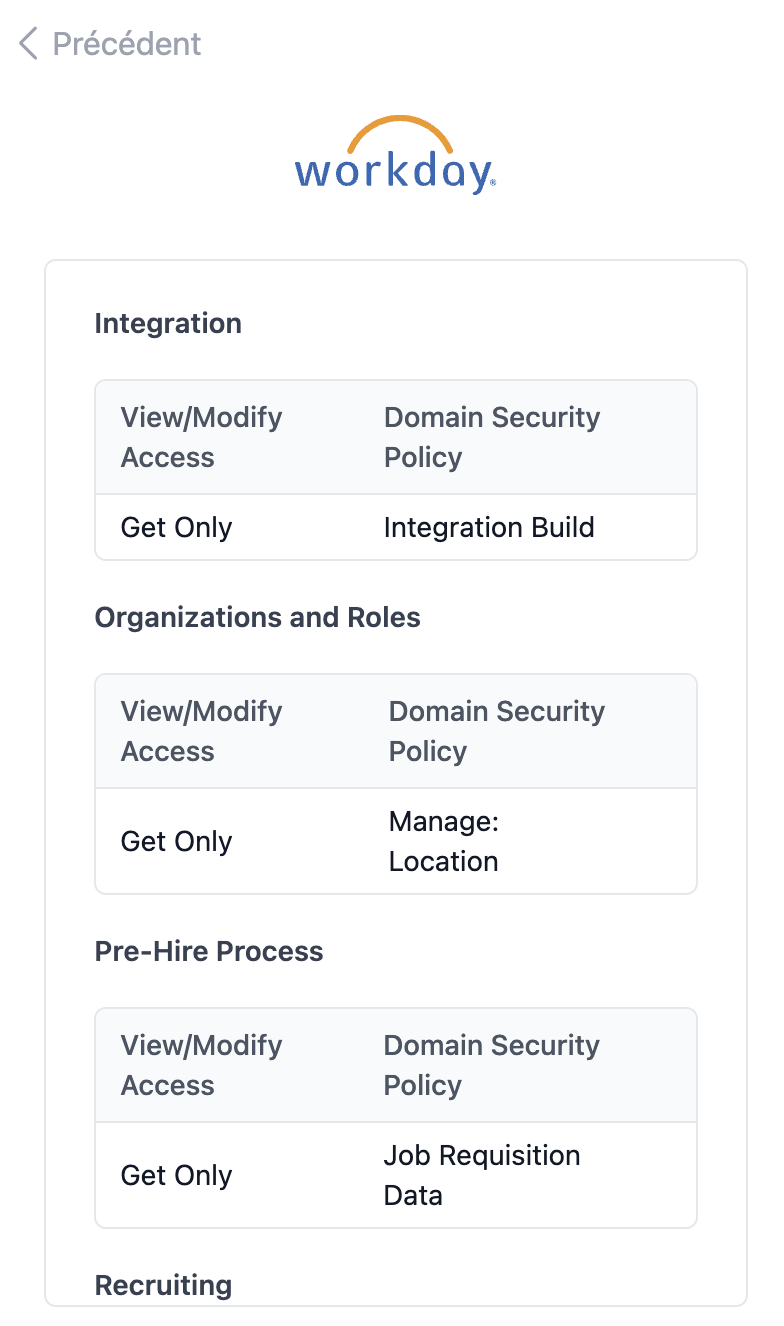Click Domain Security Policy header in Organizations table
The width and height of the screenshot is (784, 1326).
point(497,731)
